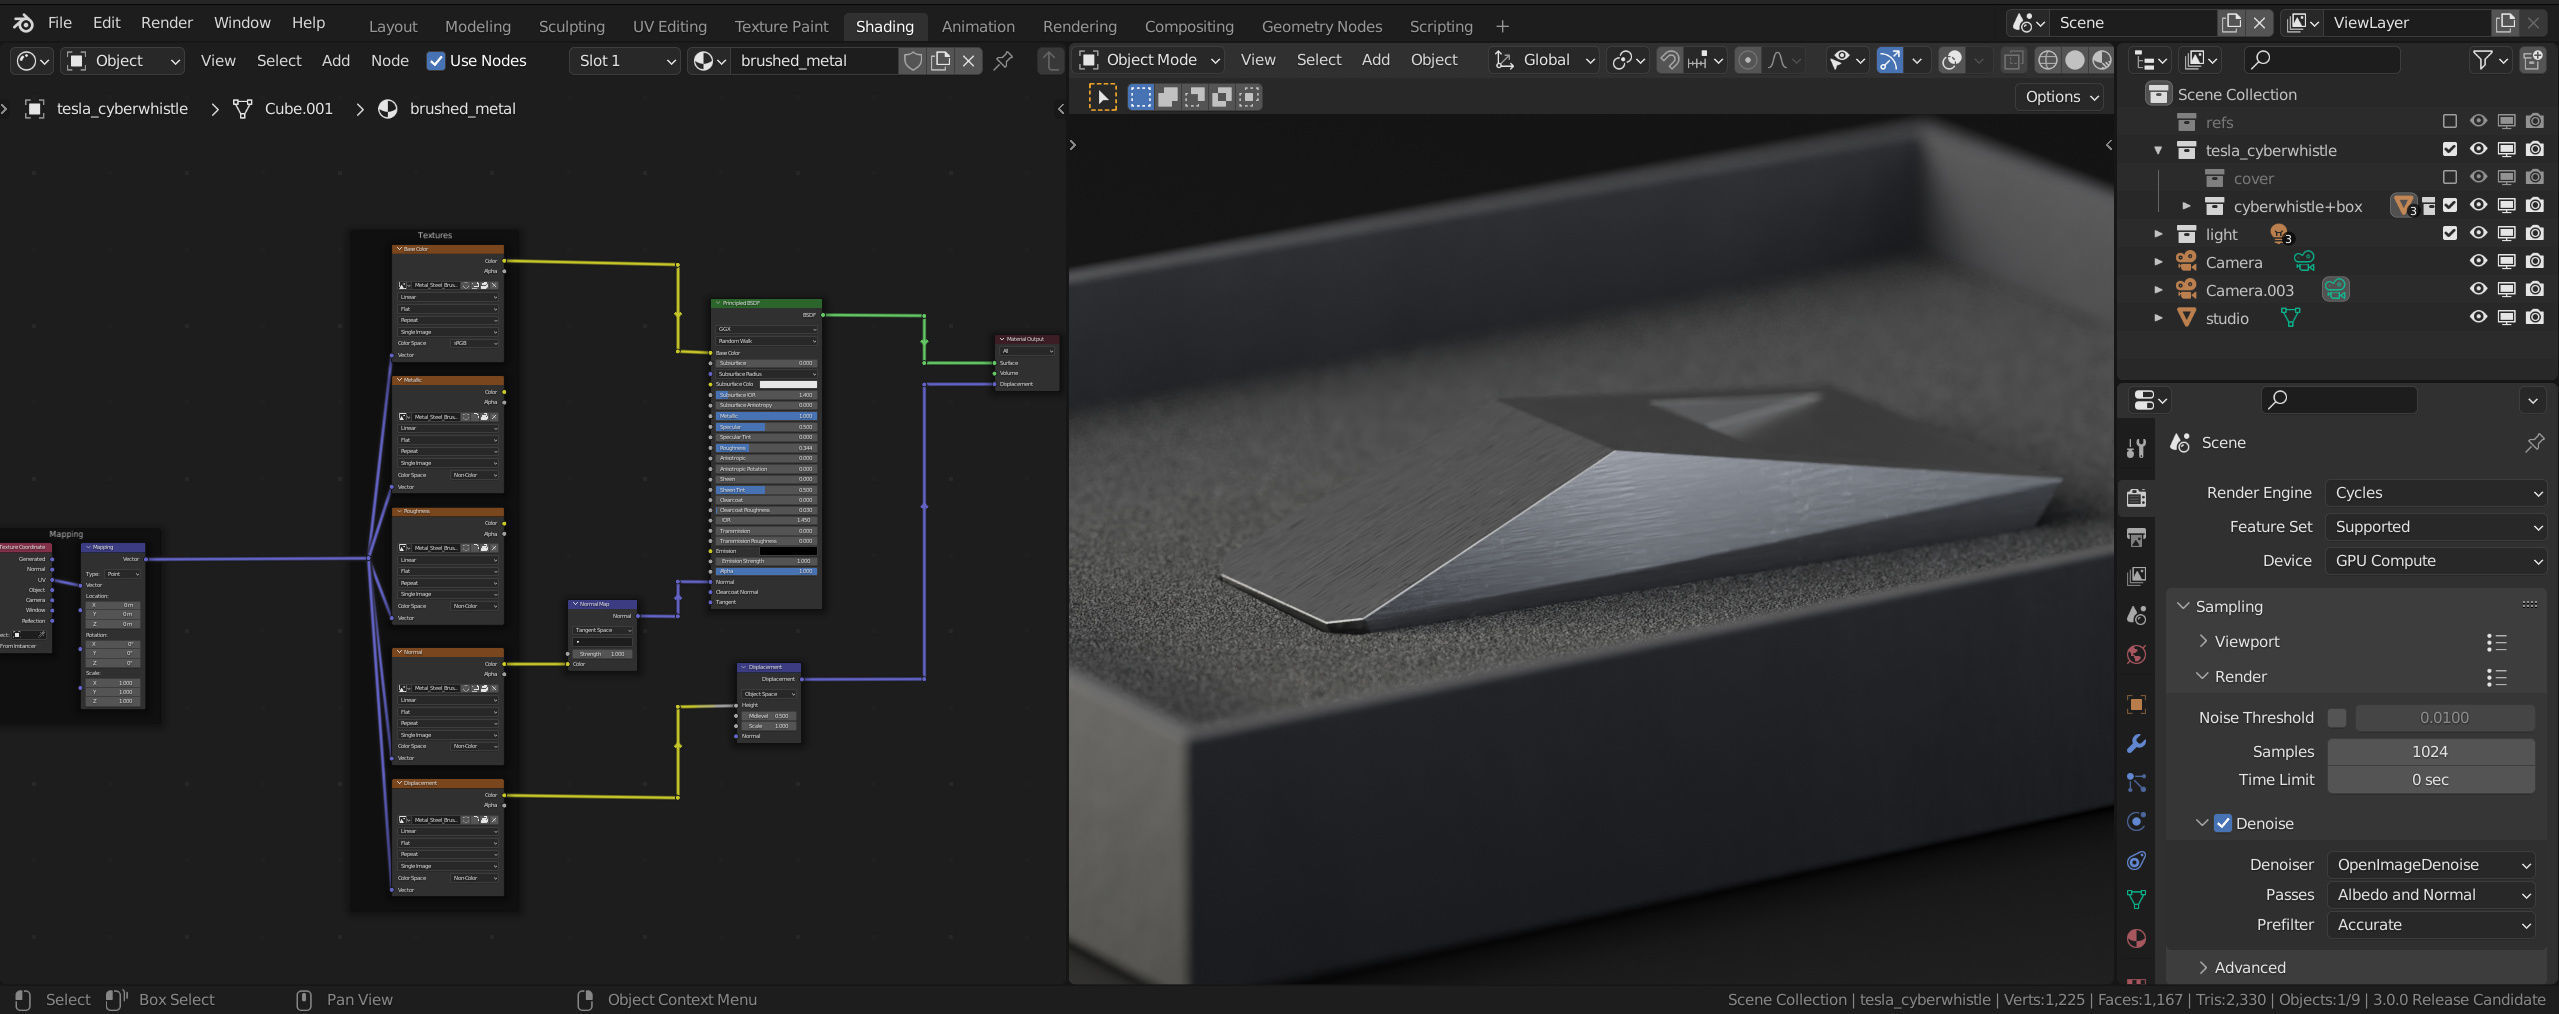
Task: Open the Output properties tab
Action: [x=2136, y=537]
